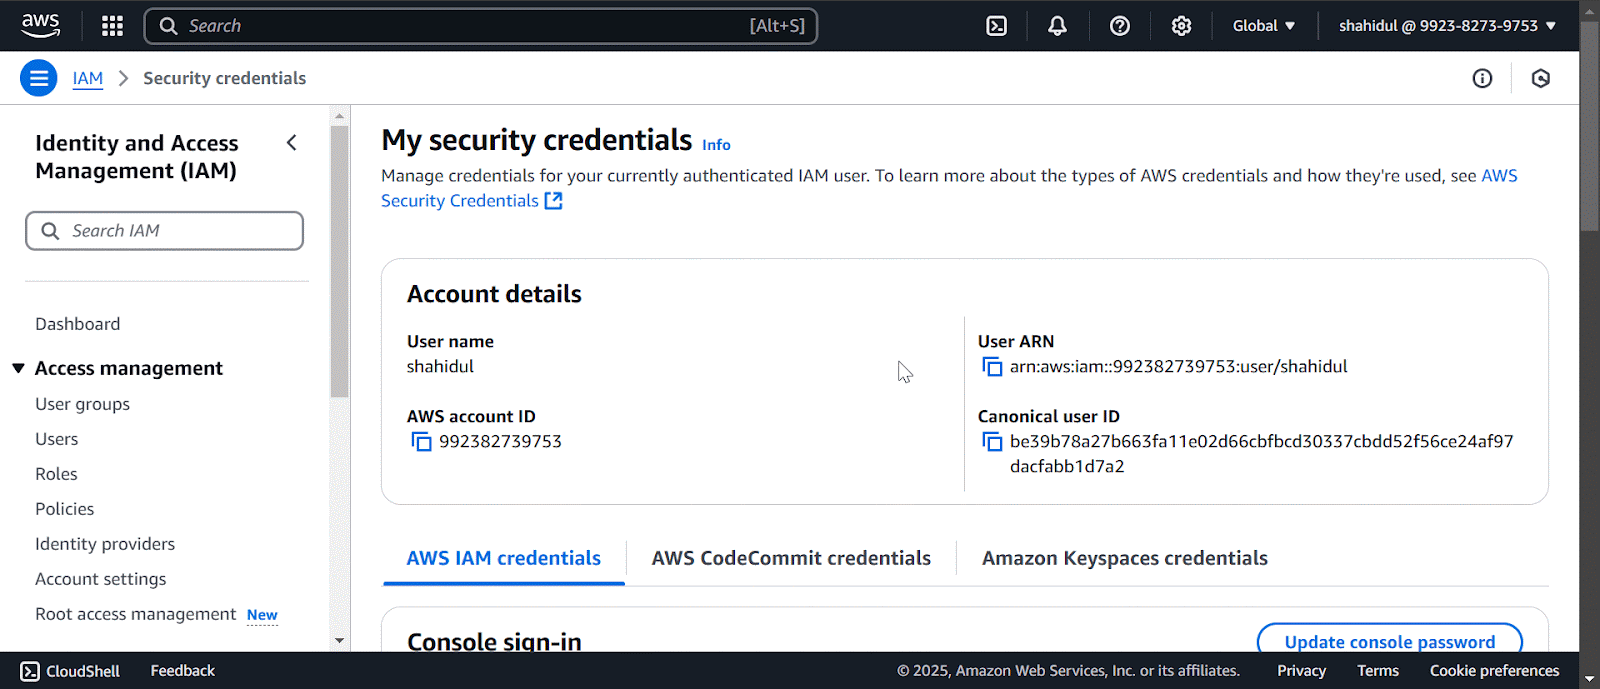Click the IAM breadcrumb link
The width and height of the screenshot is (1600, 689).
pyautogui.click(x=88, y=78)
